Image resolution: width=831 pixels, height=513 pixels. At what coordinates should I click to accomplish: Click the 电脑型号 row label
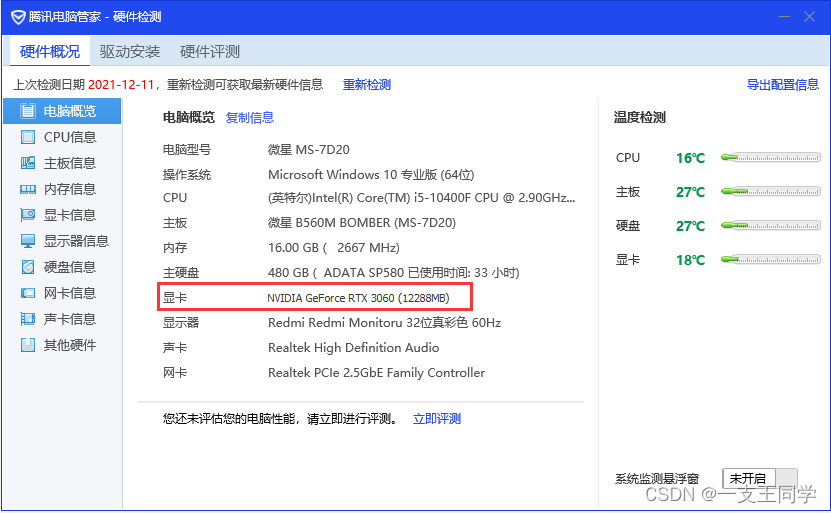click(x=187, y=149)
